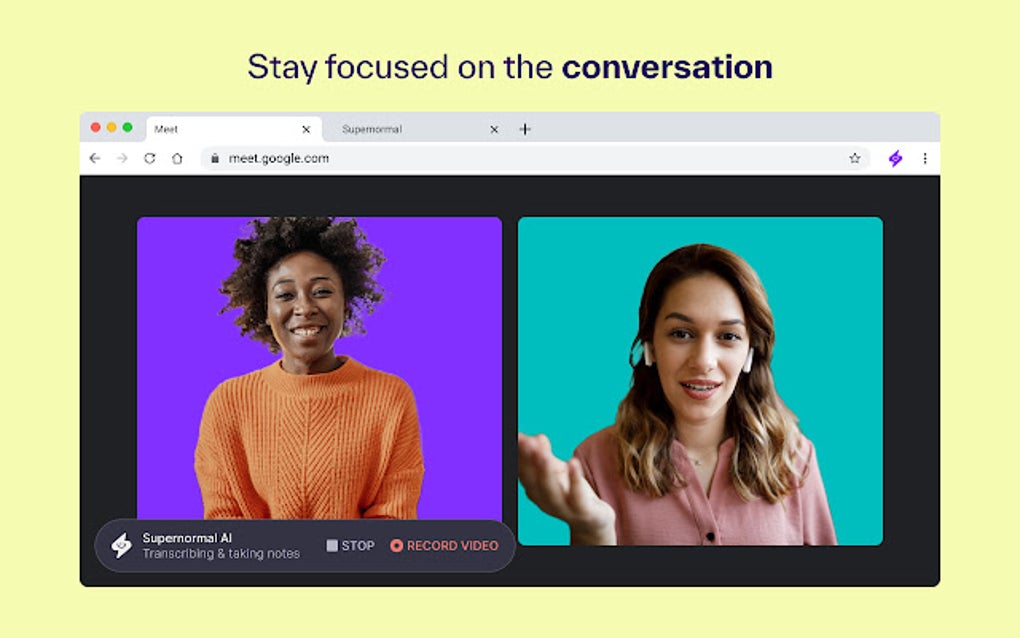Stop transcription with the STOP button
Viewport: 1020px width, 638px height.
point(350,545)
